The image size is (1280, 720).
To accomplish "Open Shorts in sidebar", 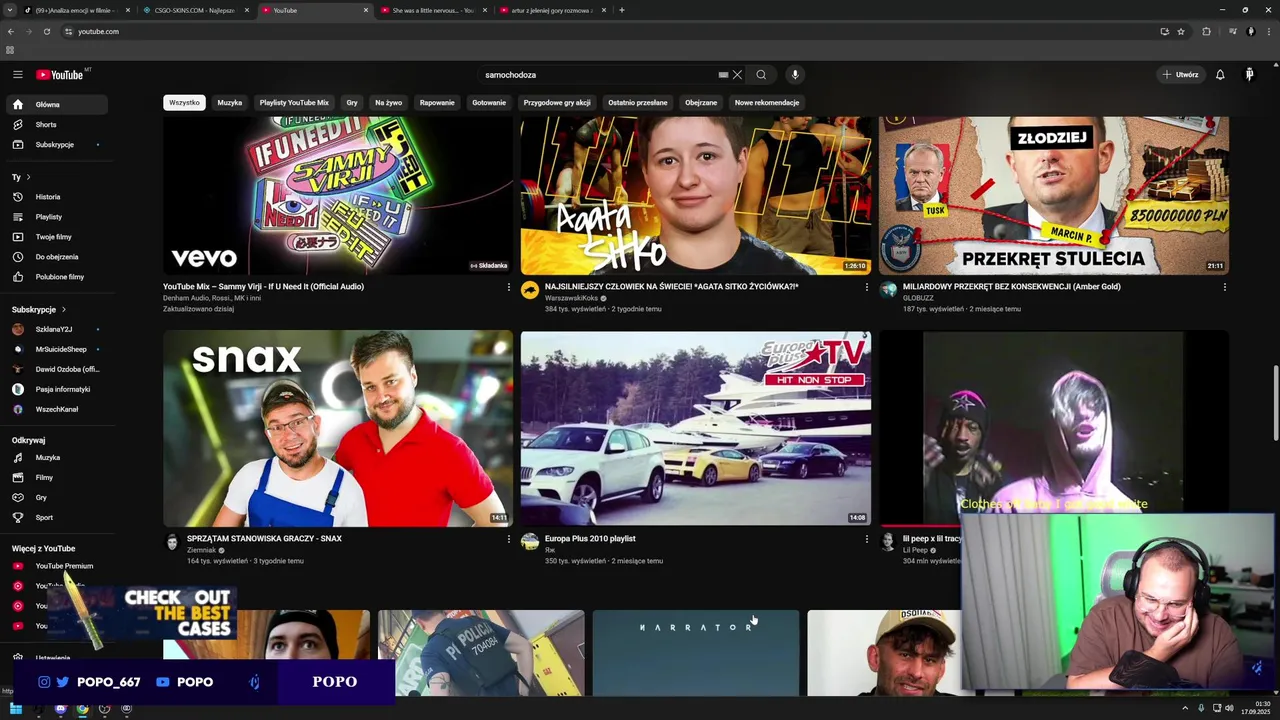I will point(56,125).
